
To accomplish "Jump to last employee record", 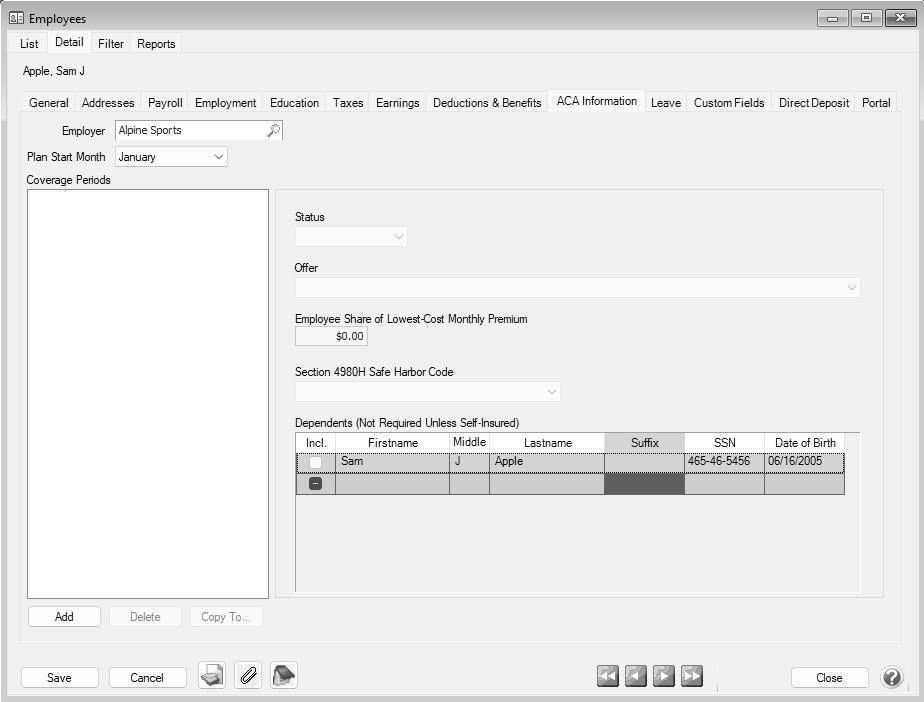I will point(691,677).
